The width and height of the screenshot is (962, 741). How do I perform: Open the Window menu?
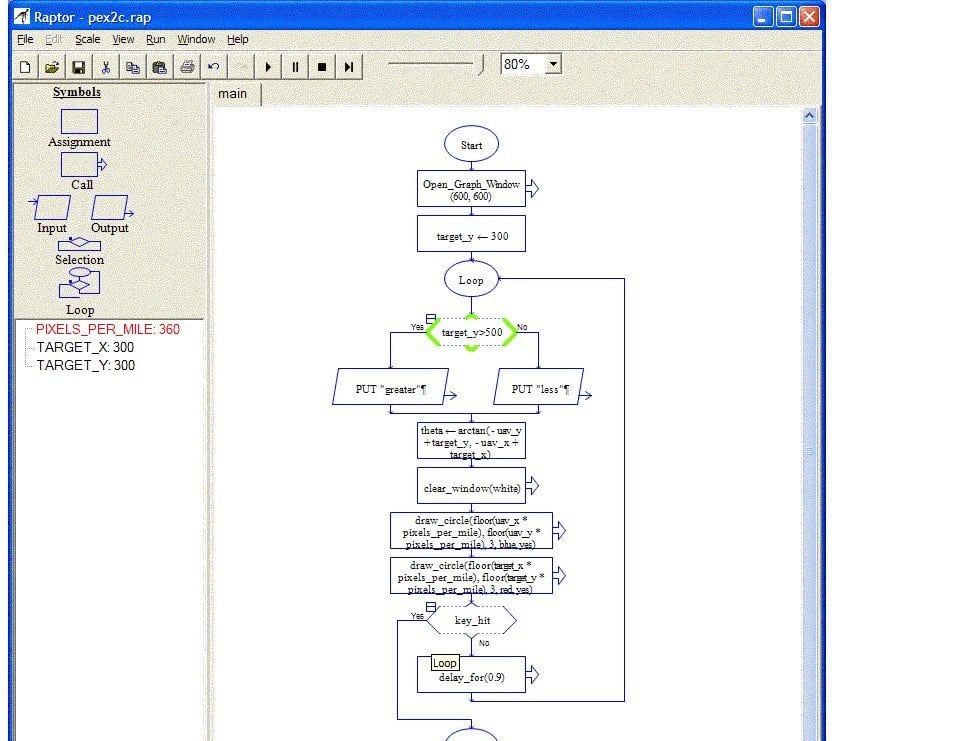[x=196, y=39]
